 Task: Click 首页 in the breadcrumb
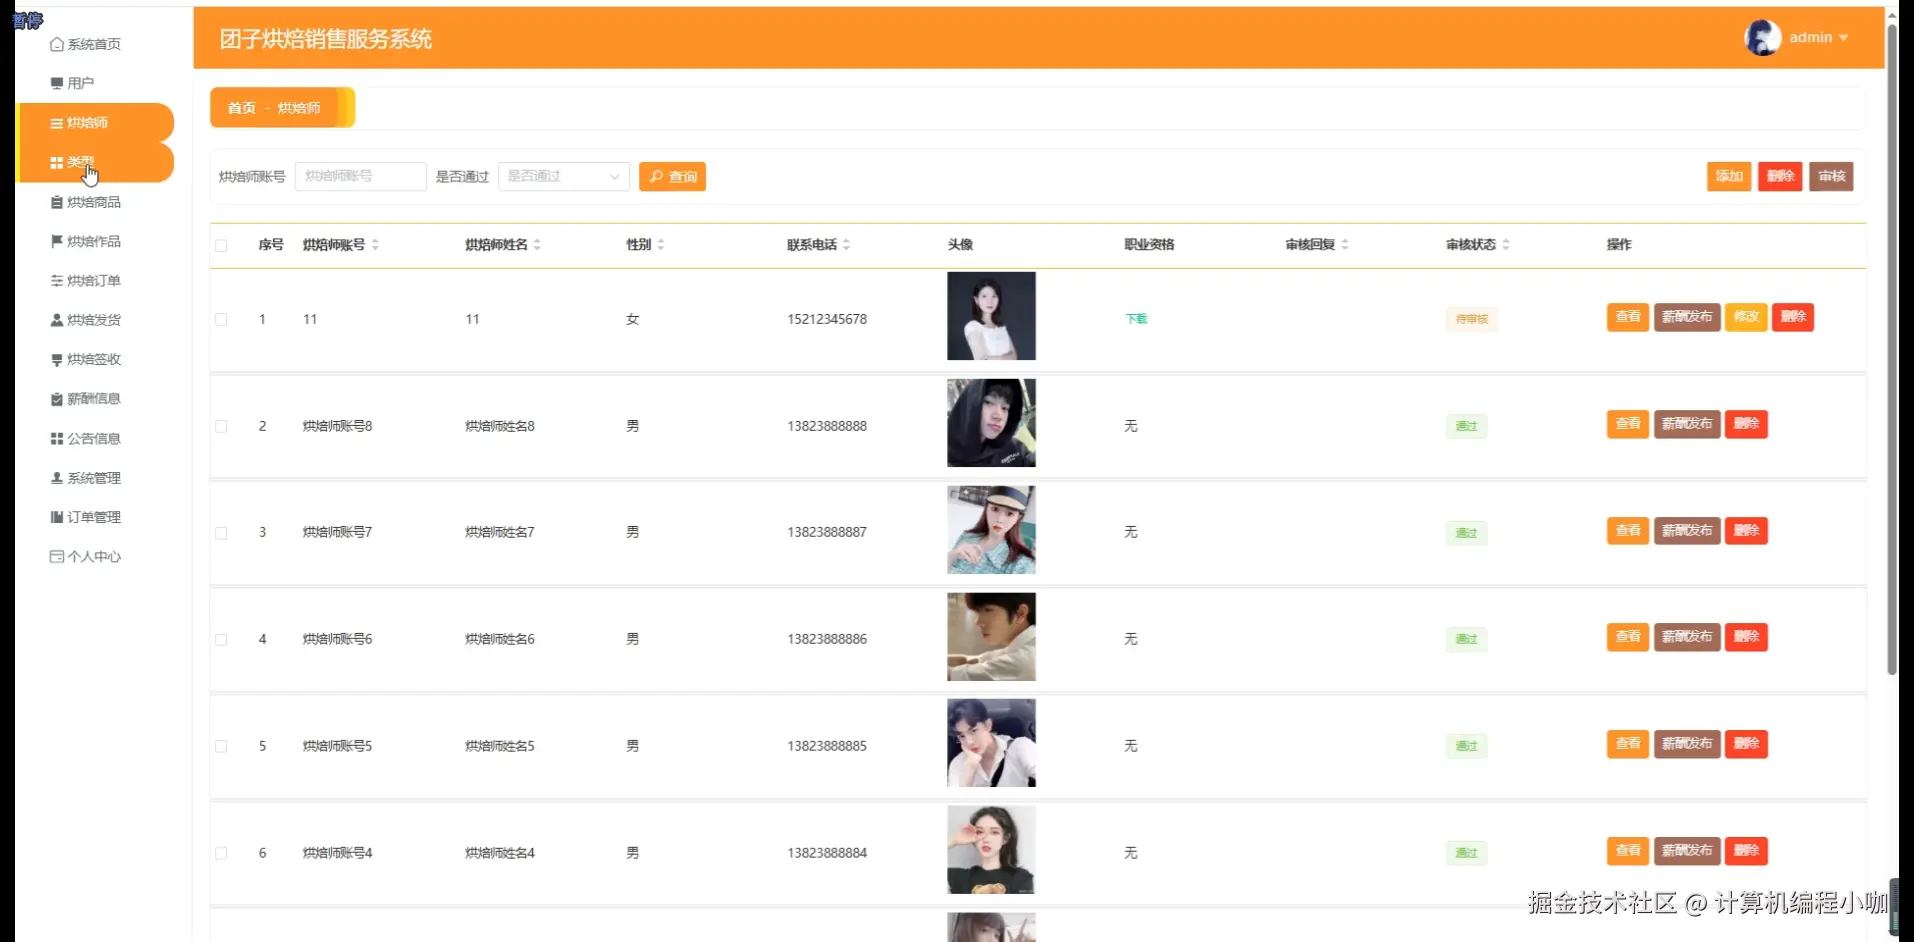(x=242, y=108)
